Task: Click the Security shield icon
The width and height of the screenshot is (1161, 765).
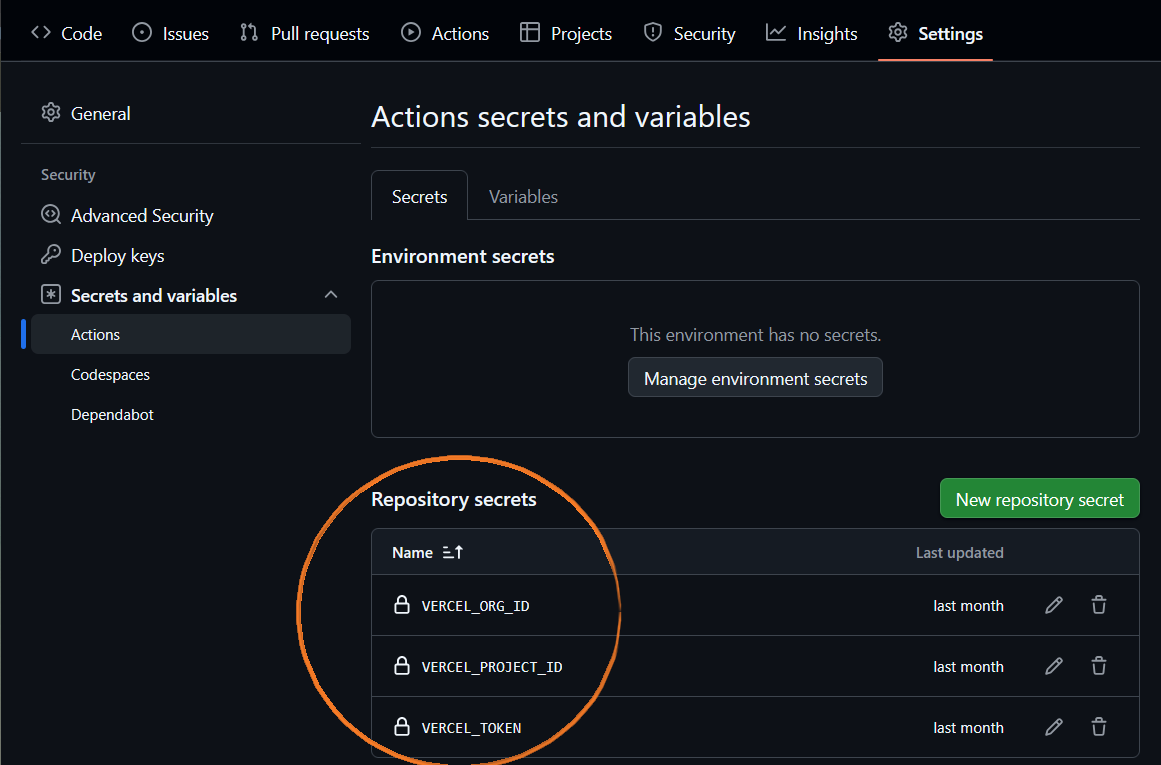Action: click(652, 33)
